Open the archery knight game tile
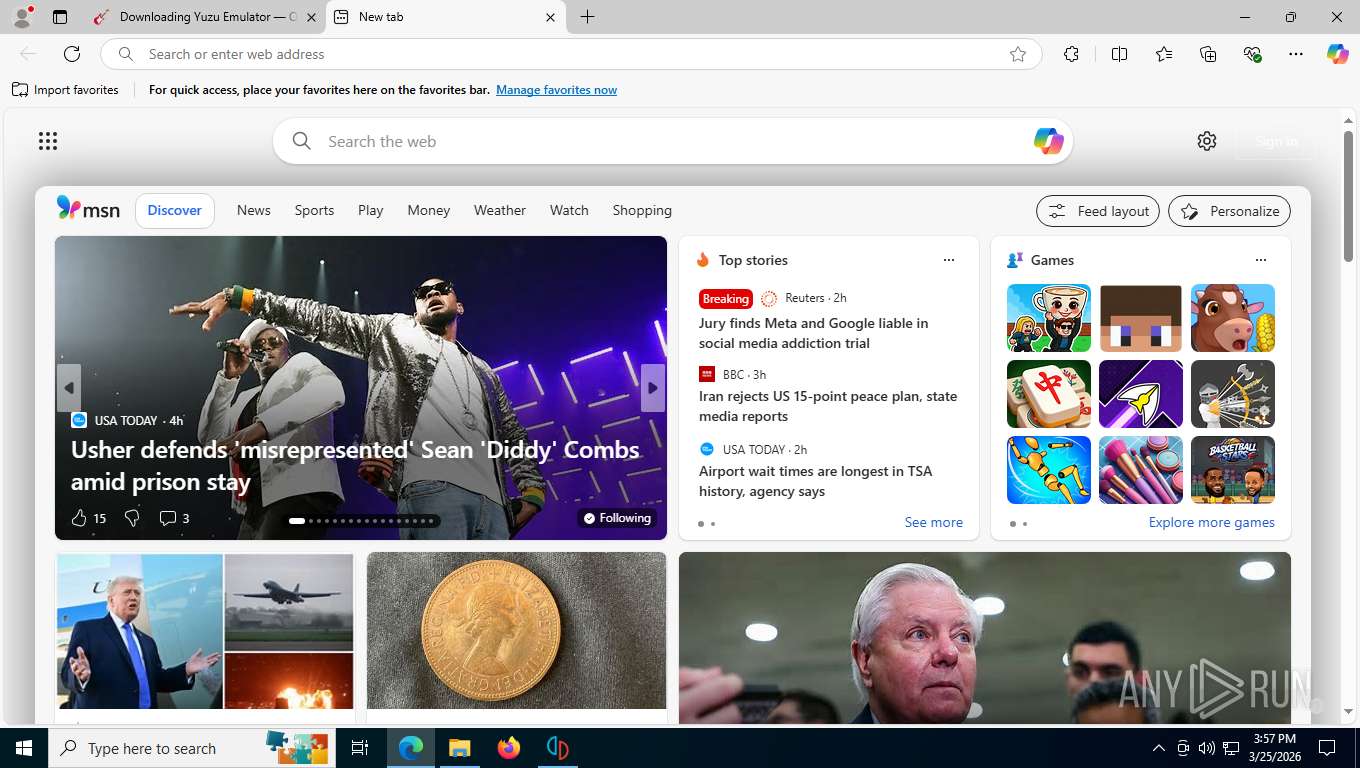Viewport: 1360px width, 768px height. point(1233,394)
